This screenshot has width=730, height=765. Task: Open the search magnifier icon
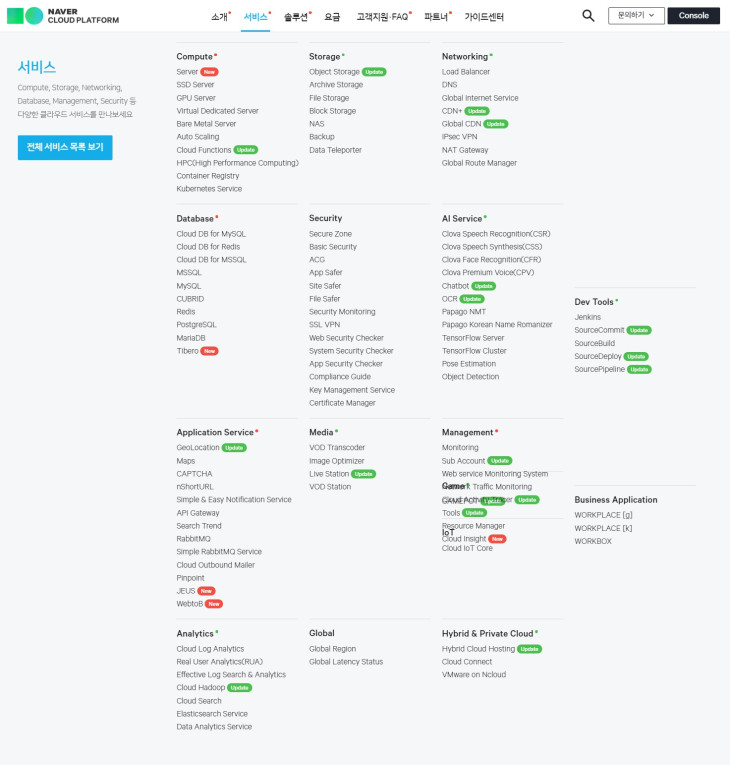(588, 16)
